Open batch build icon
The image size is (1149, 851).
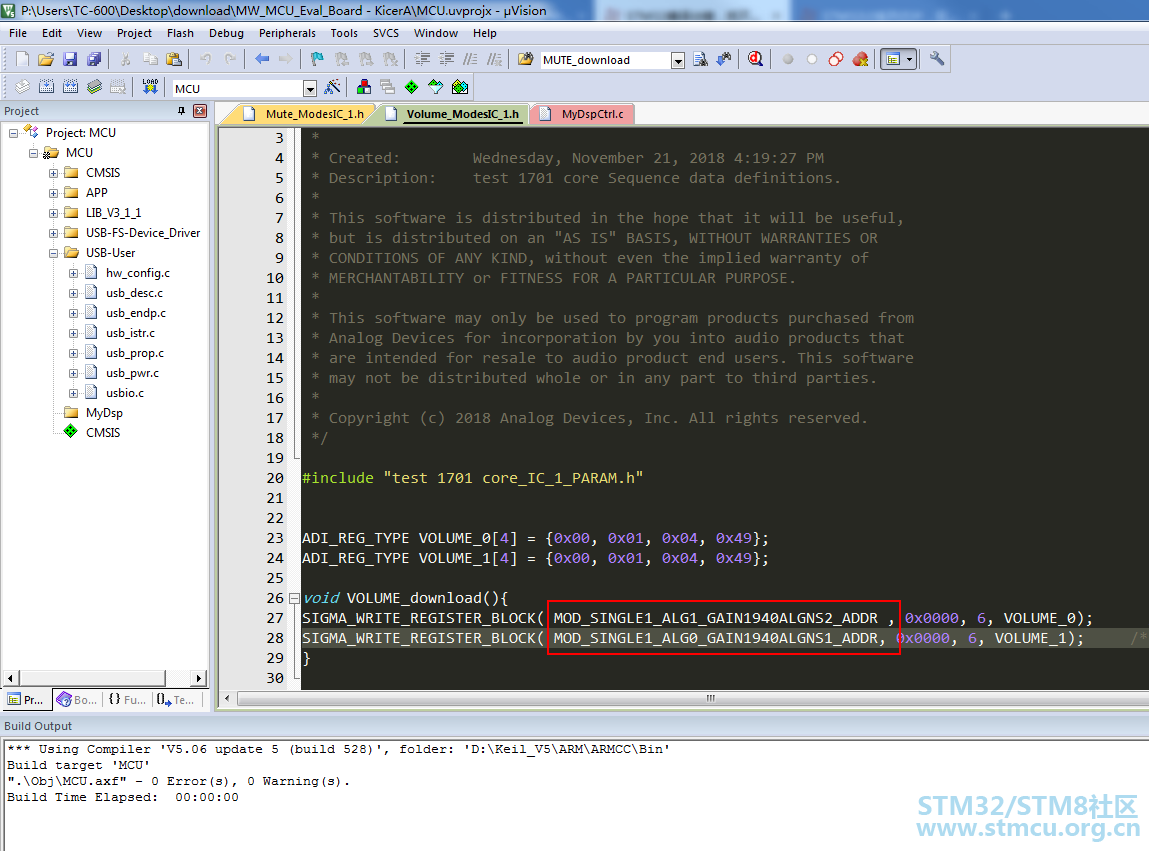tap(95, 87)
